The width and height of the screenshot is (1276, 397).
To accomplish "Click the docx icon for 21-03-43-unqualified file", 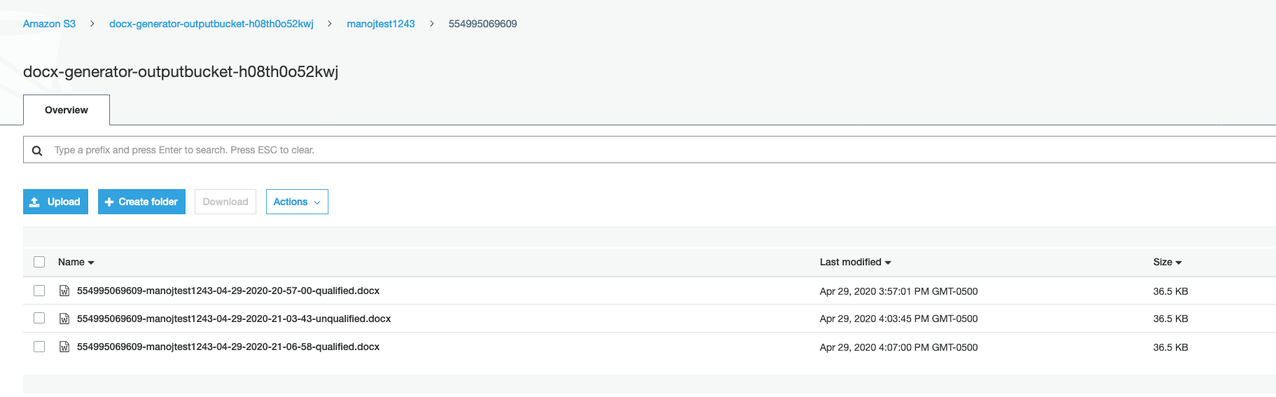I will point(64,319).
